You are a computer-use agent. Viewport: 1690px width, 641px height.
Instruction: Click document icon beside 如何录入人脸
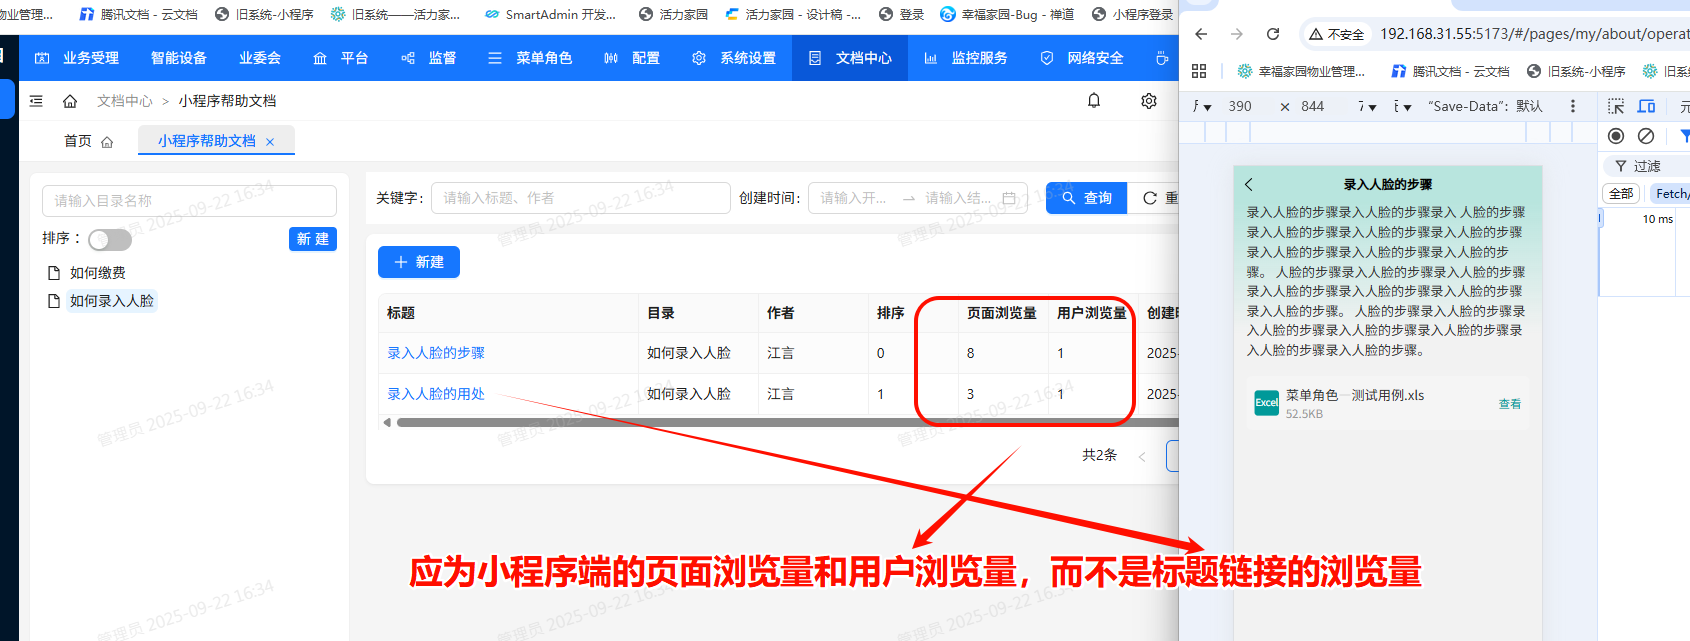(54, 301)
